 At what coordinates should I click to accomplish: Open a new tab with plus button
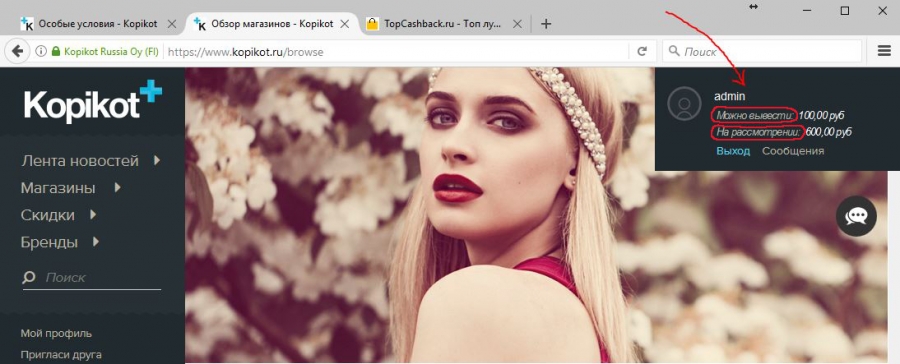546,24
